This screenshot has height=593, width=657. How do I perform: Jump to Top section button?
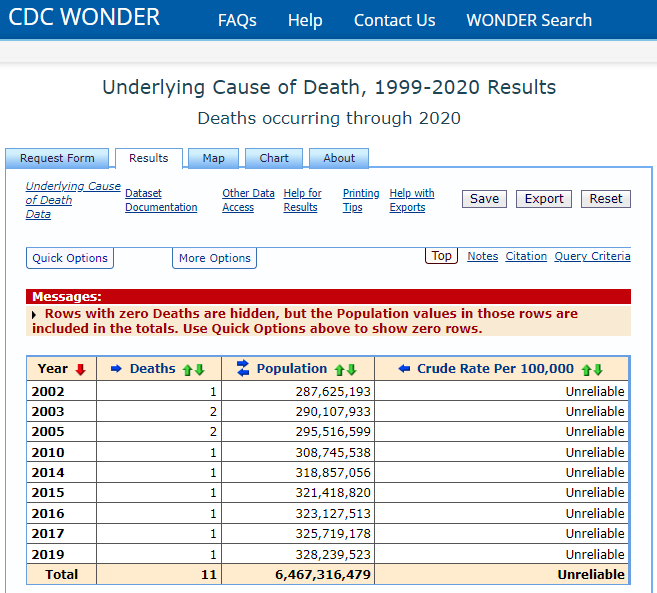click(x=442, y=256)
